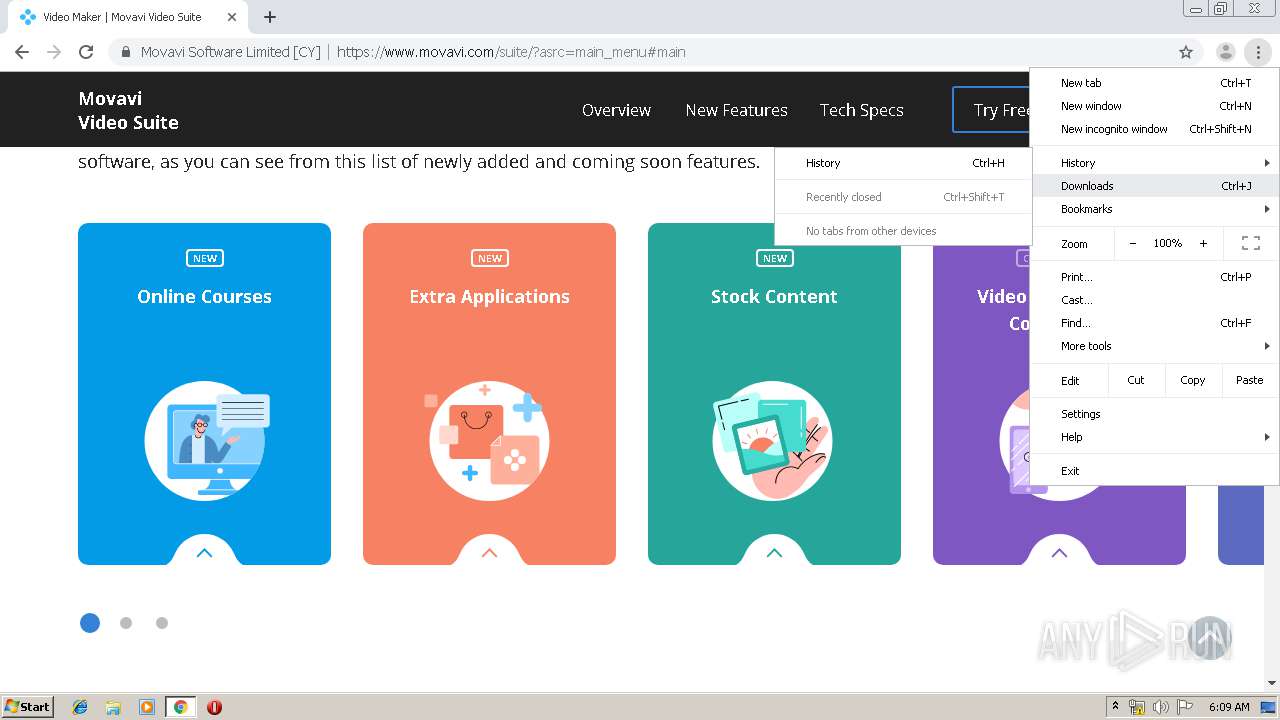Open the Chrome profile avatar icon
Screen dimensions: 1280x720
click(x=1225, y=52)
